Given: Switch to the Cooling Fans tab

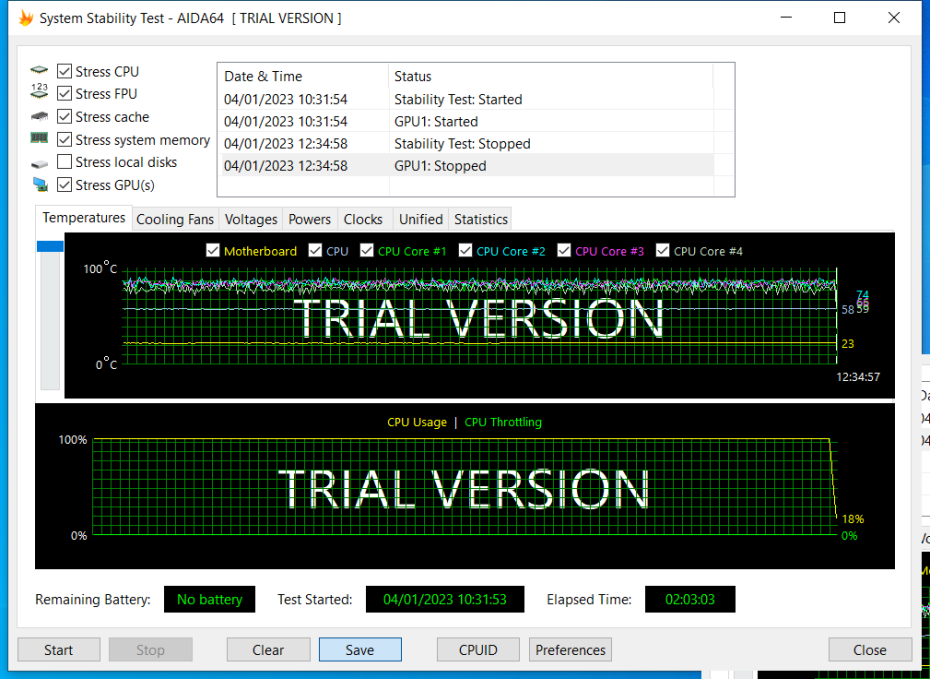Looking at the screenshot, I should pos(175,219).
